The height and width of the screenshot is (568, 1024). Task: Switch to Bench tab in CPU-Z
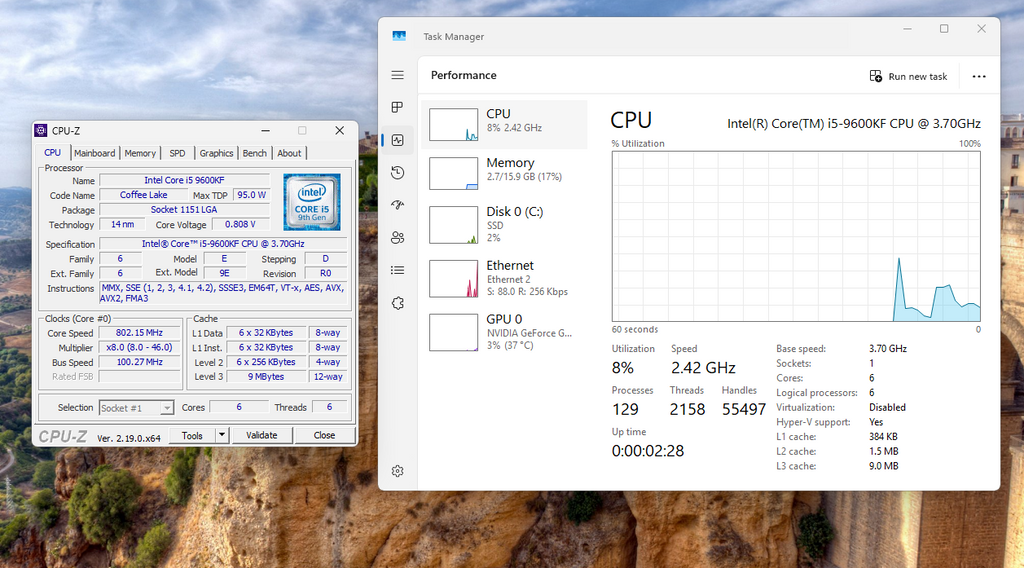pyautogui.click(x=255, y=153)
